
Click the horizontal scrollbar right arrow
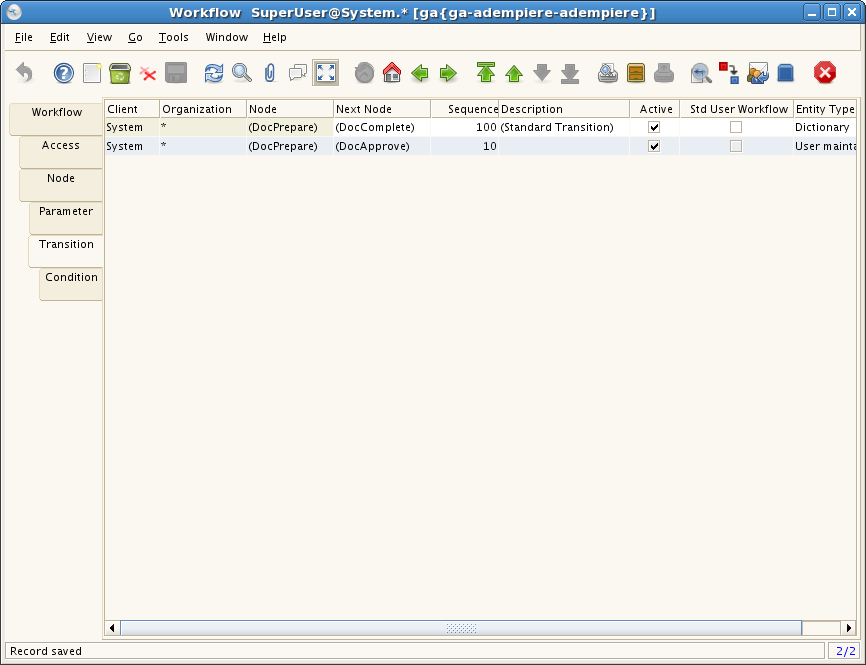tap(849, 628)
